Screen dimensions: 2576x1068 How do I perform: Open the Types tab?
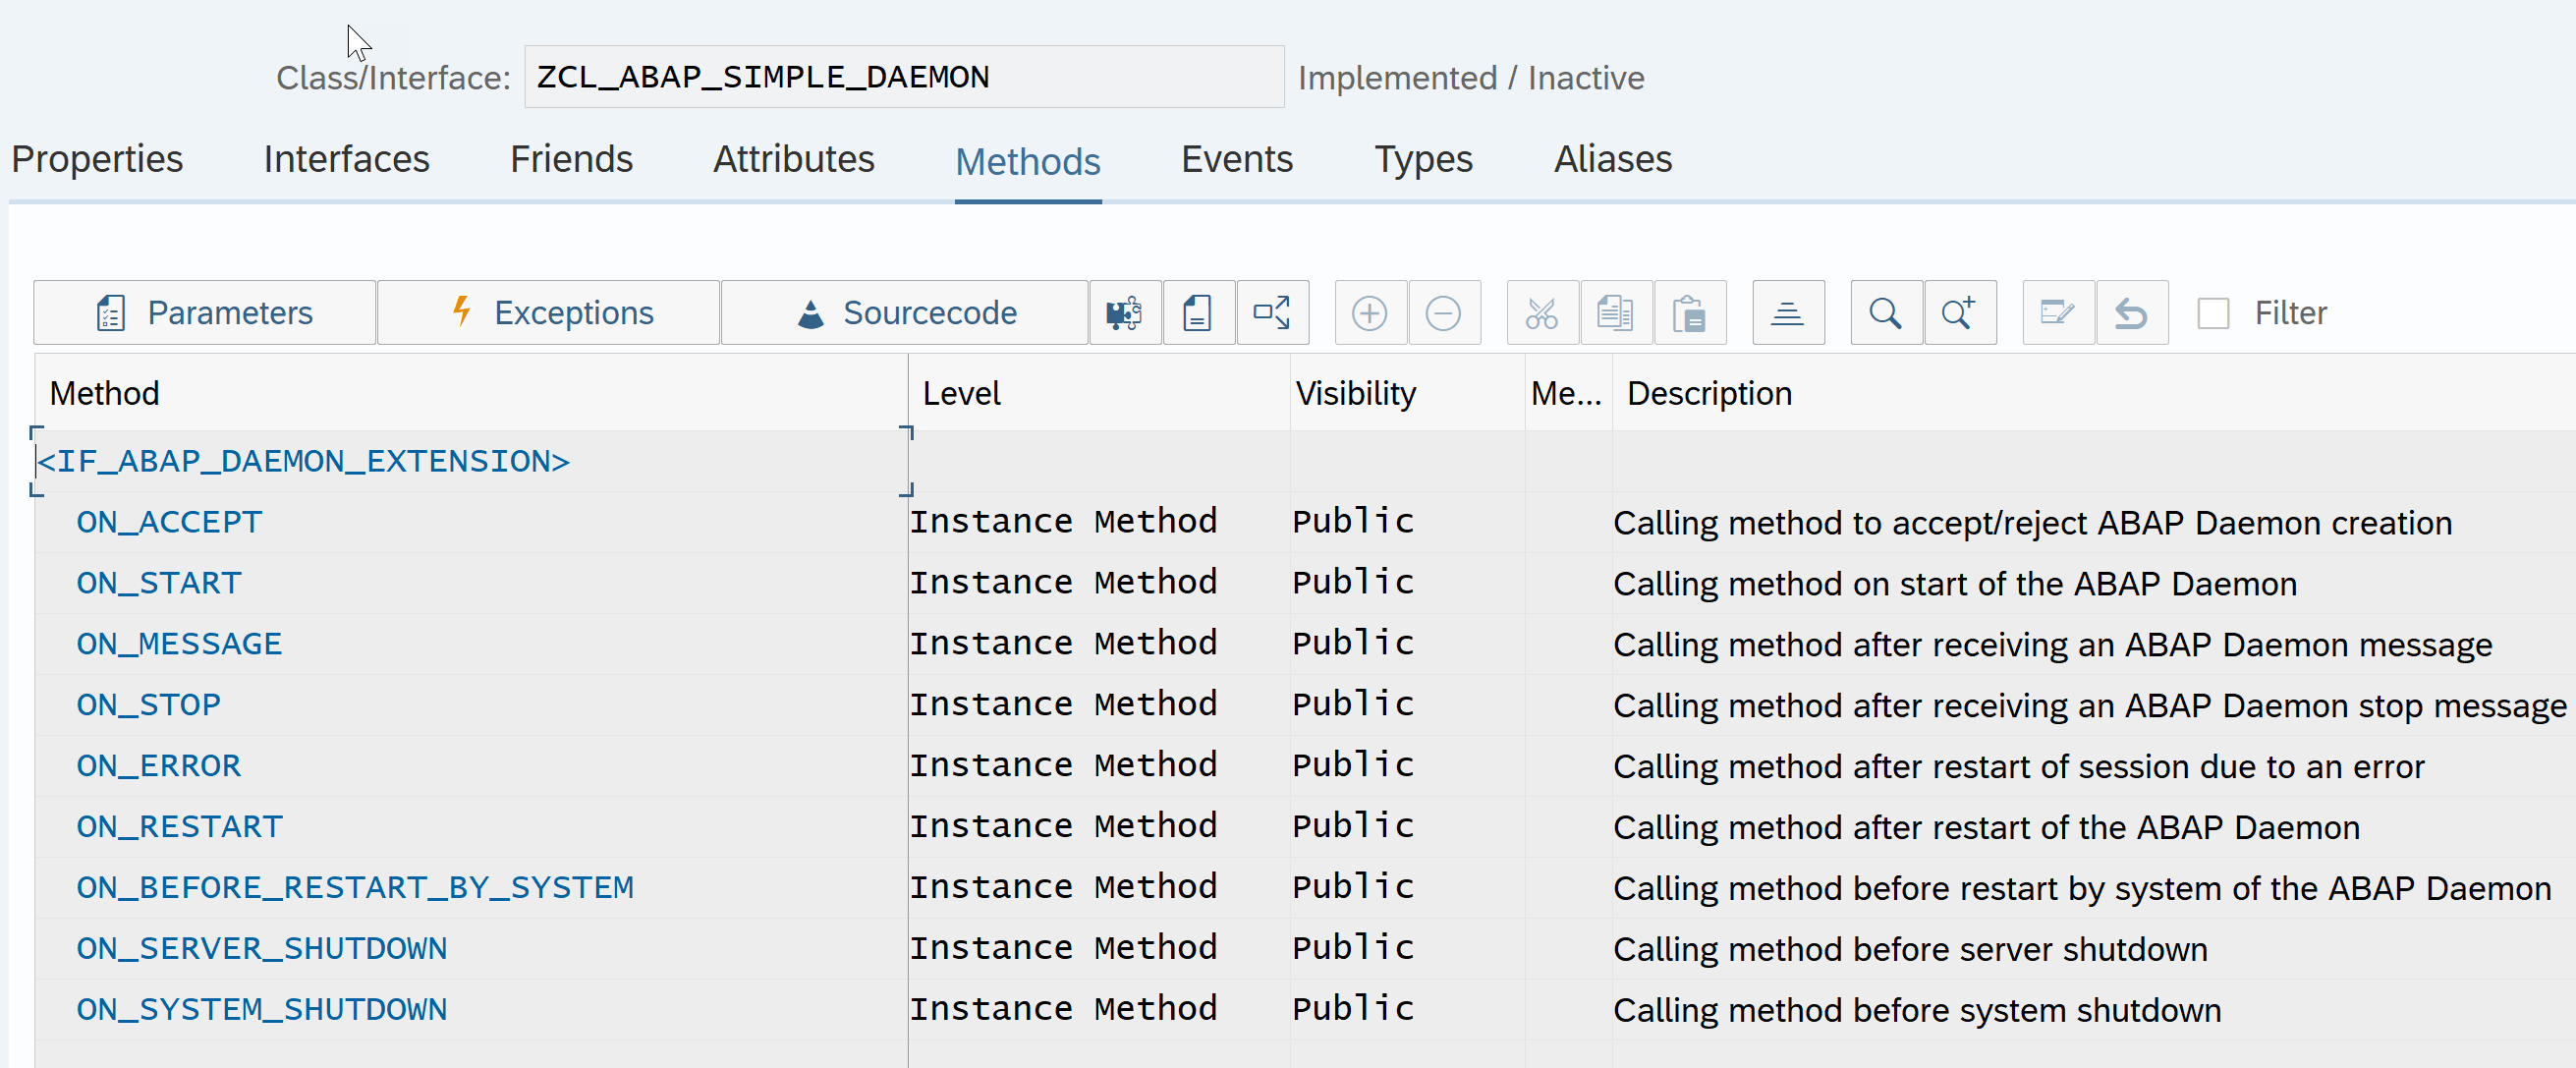click(1423, 159)
